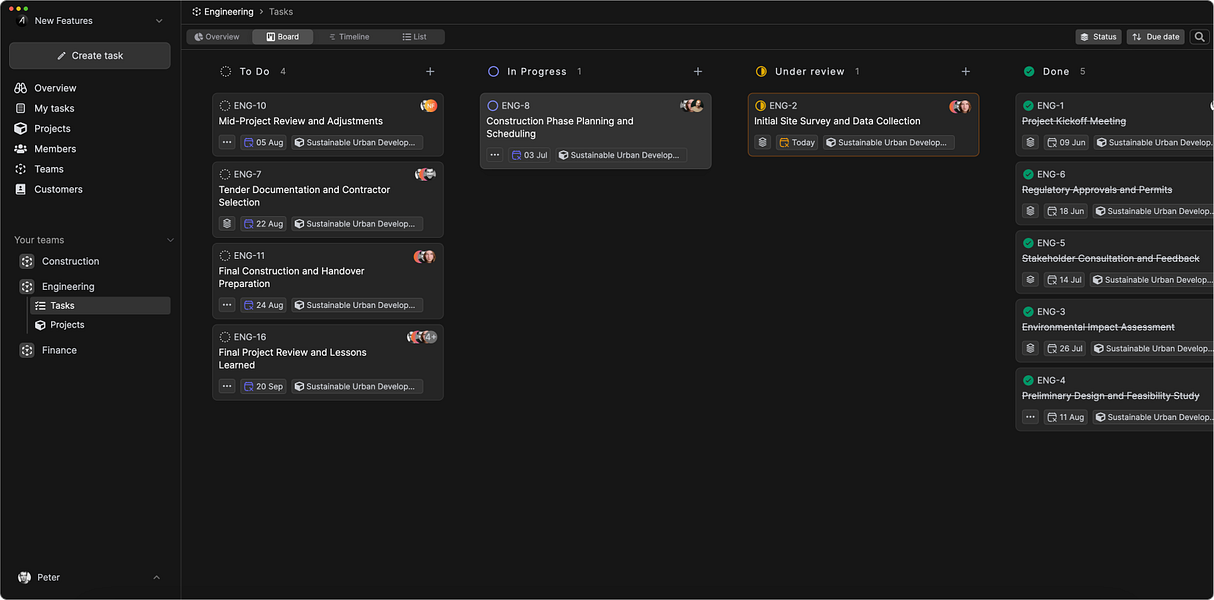Open the Customers icon in sidebar
The height and width of the screenshot is (600, 1214).
21,189
